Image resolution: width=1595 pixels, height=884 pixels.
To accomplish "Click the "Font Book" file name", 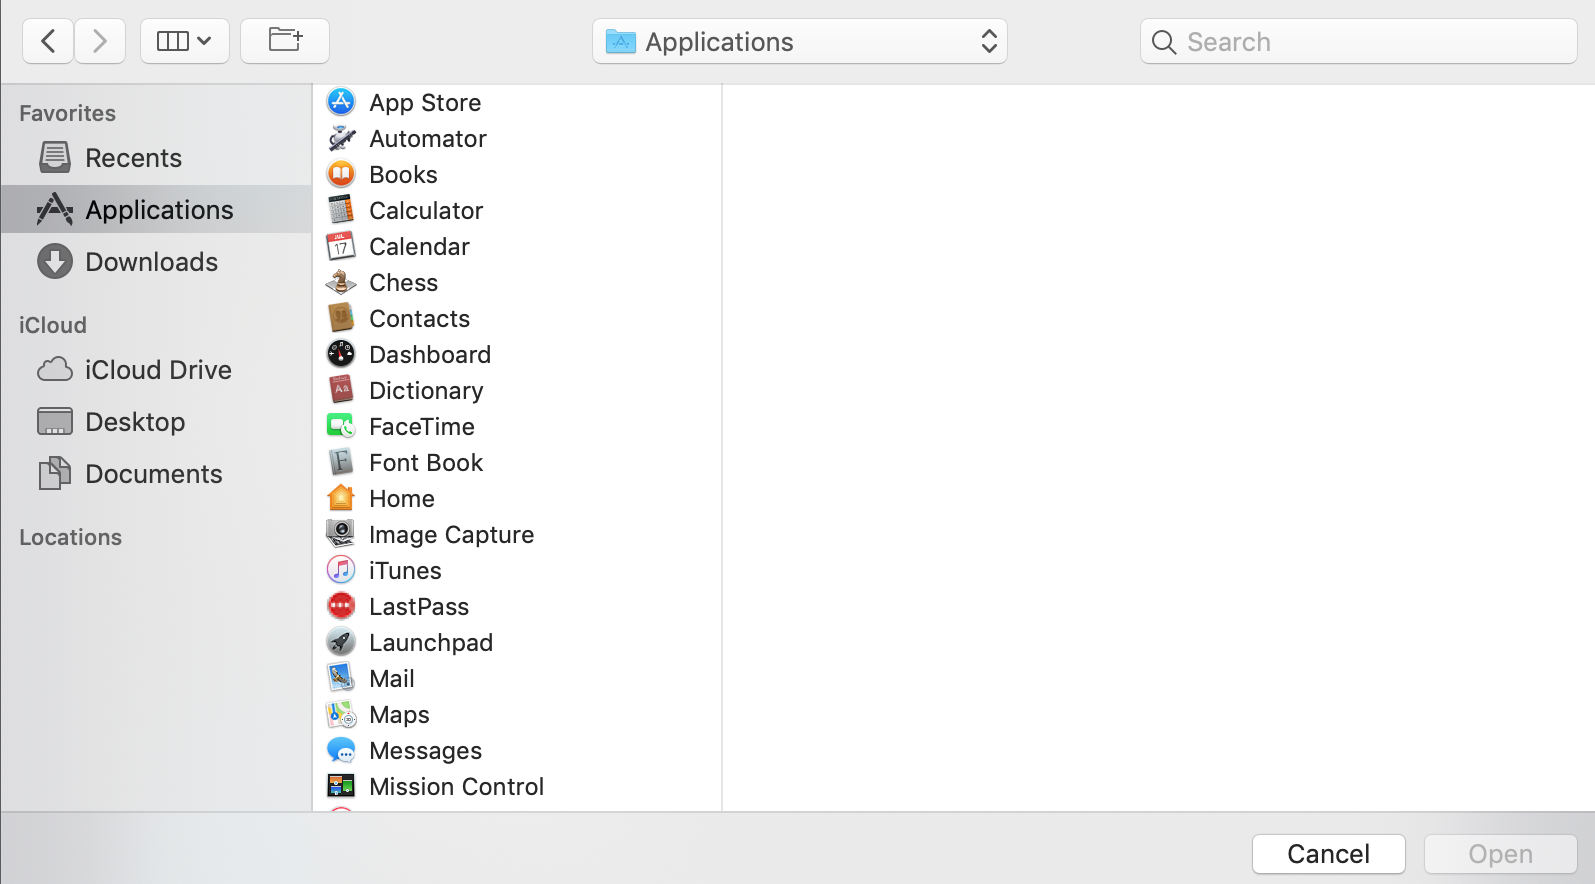I will tap(426, 463).
